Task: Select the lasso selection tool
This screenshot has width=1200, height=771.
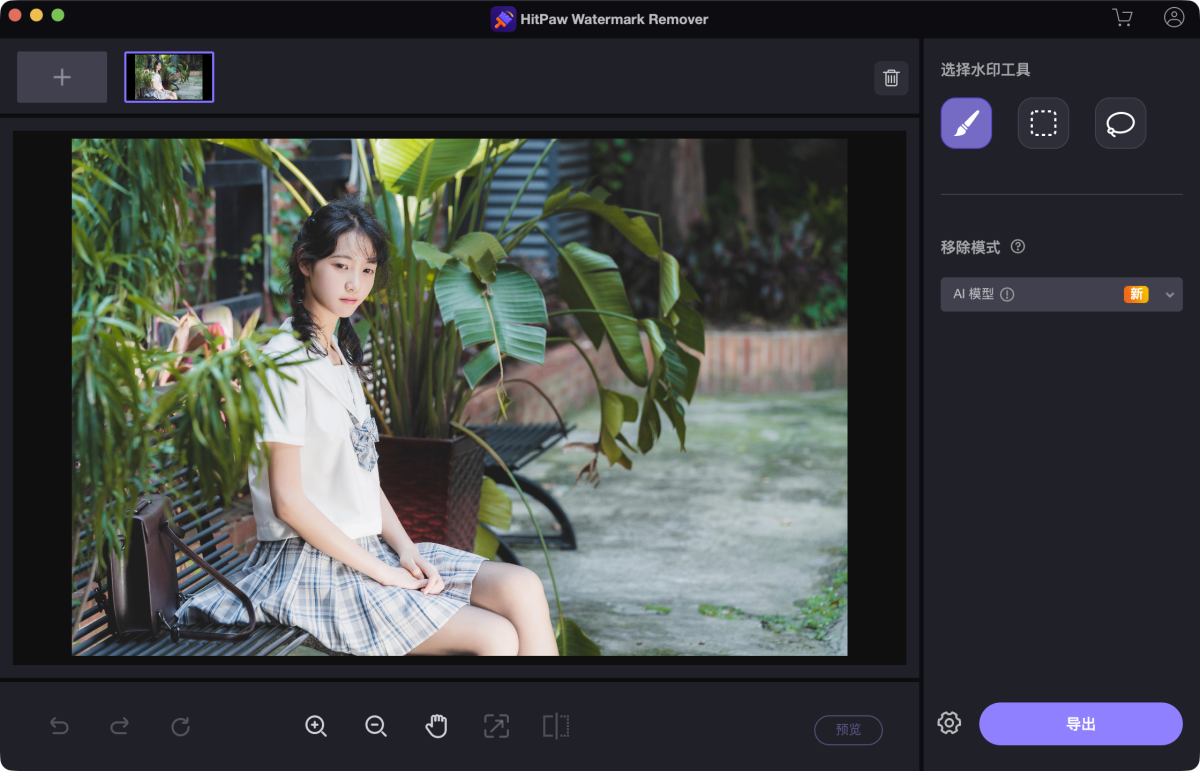Action: [1120, 123]
